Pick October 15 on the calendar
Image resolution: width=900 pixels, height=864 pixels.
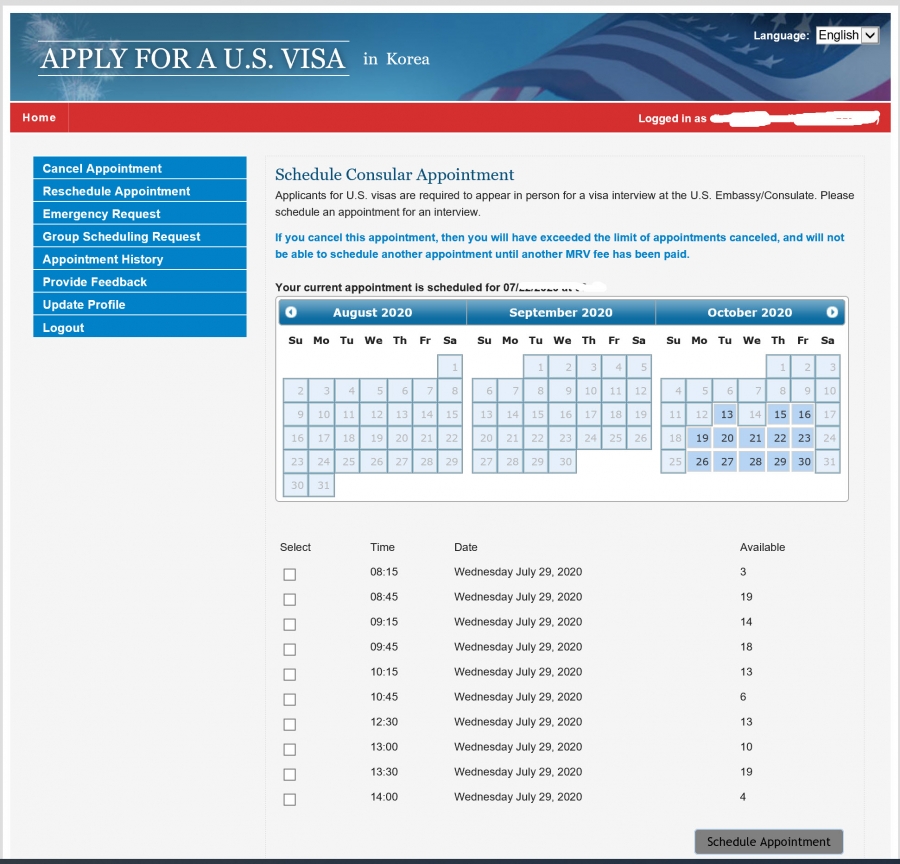[779, 414]
